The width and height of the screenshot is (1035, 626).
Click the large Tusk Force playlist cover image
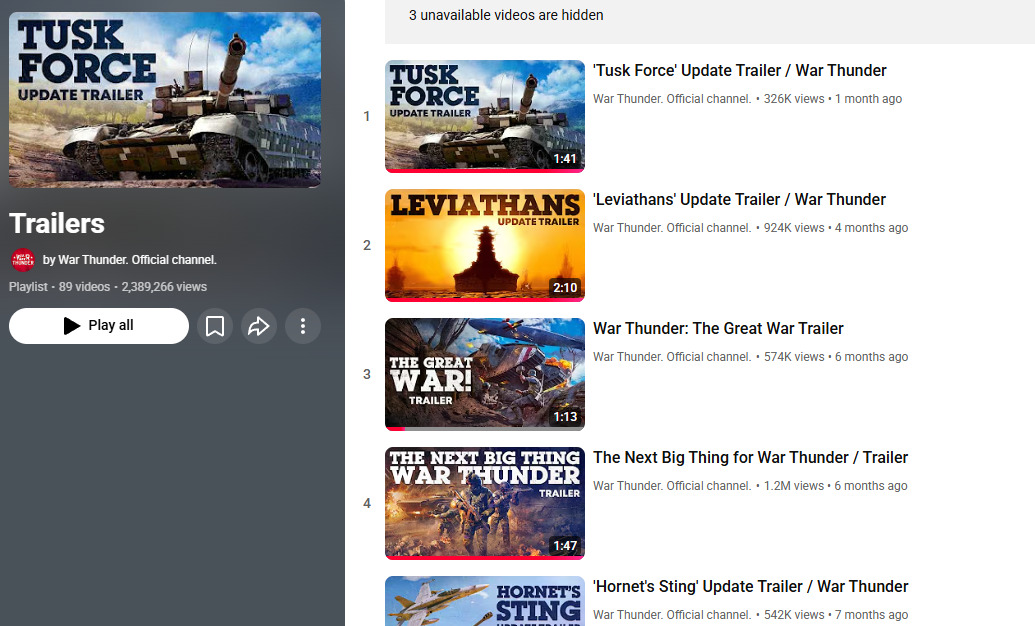click(165, 100)
